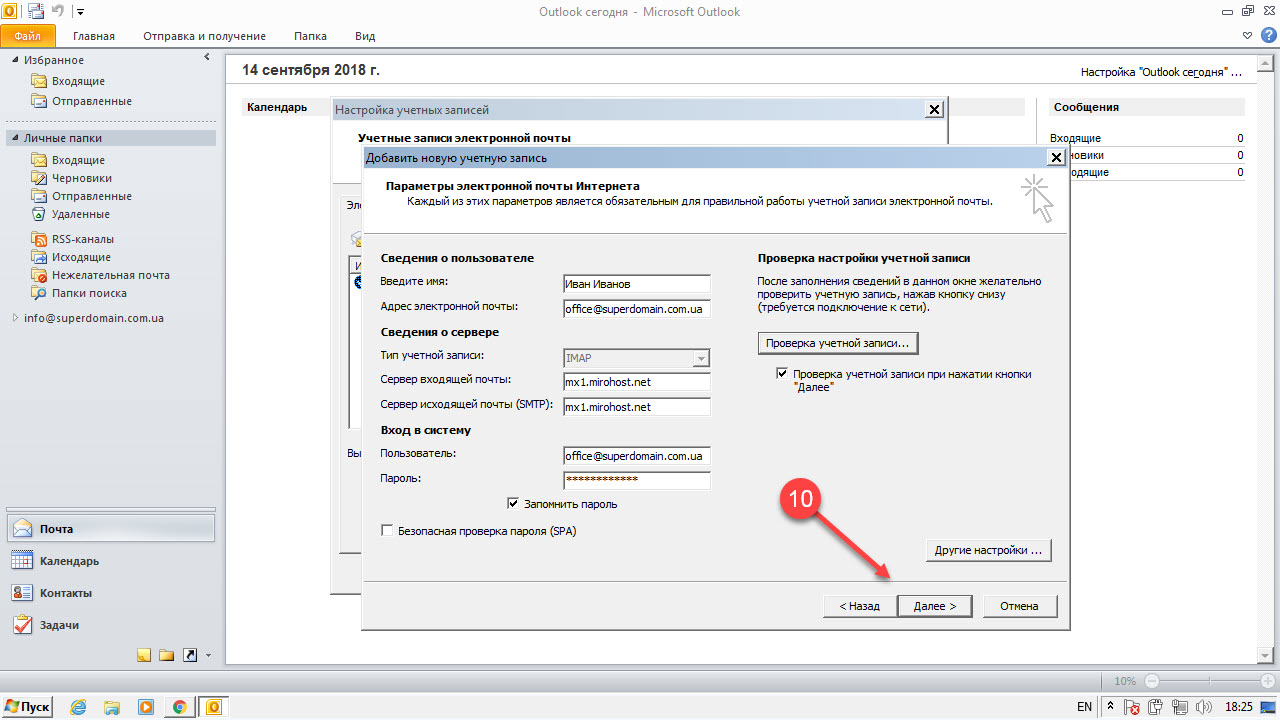Open Другие настройки ... button
This screenshot has width=1280, height=720.
point(988,550)
